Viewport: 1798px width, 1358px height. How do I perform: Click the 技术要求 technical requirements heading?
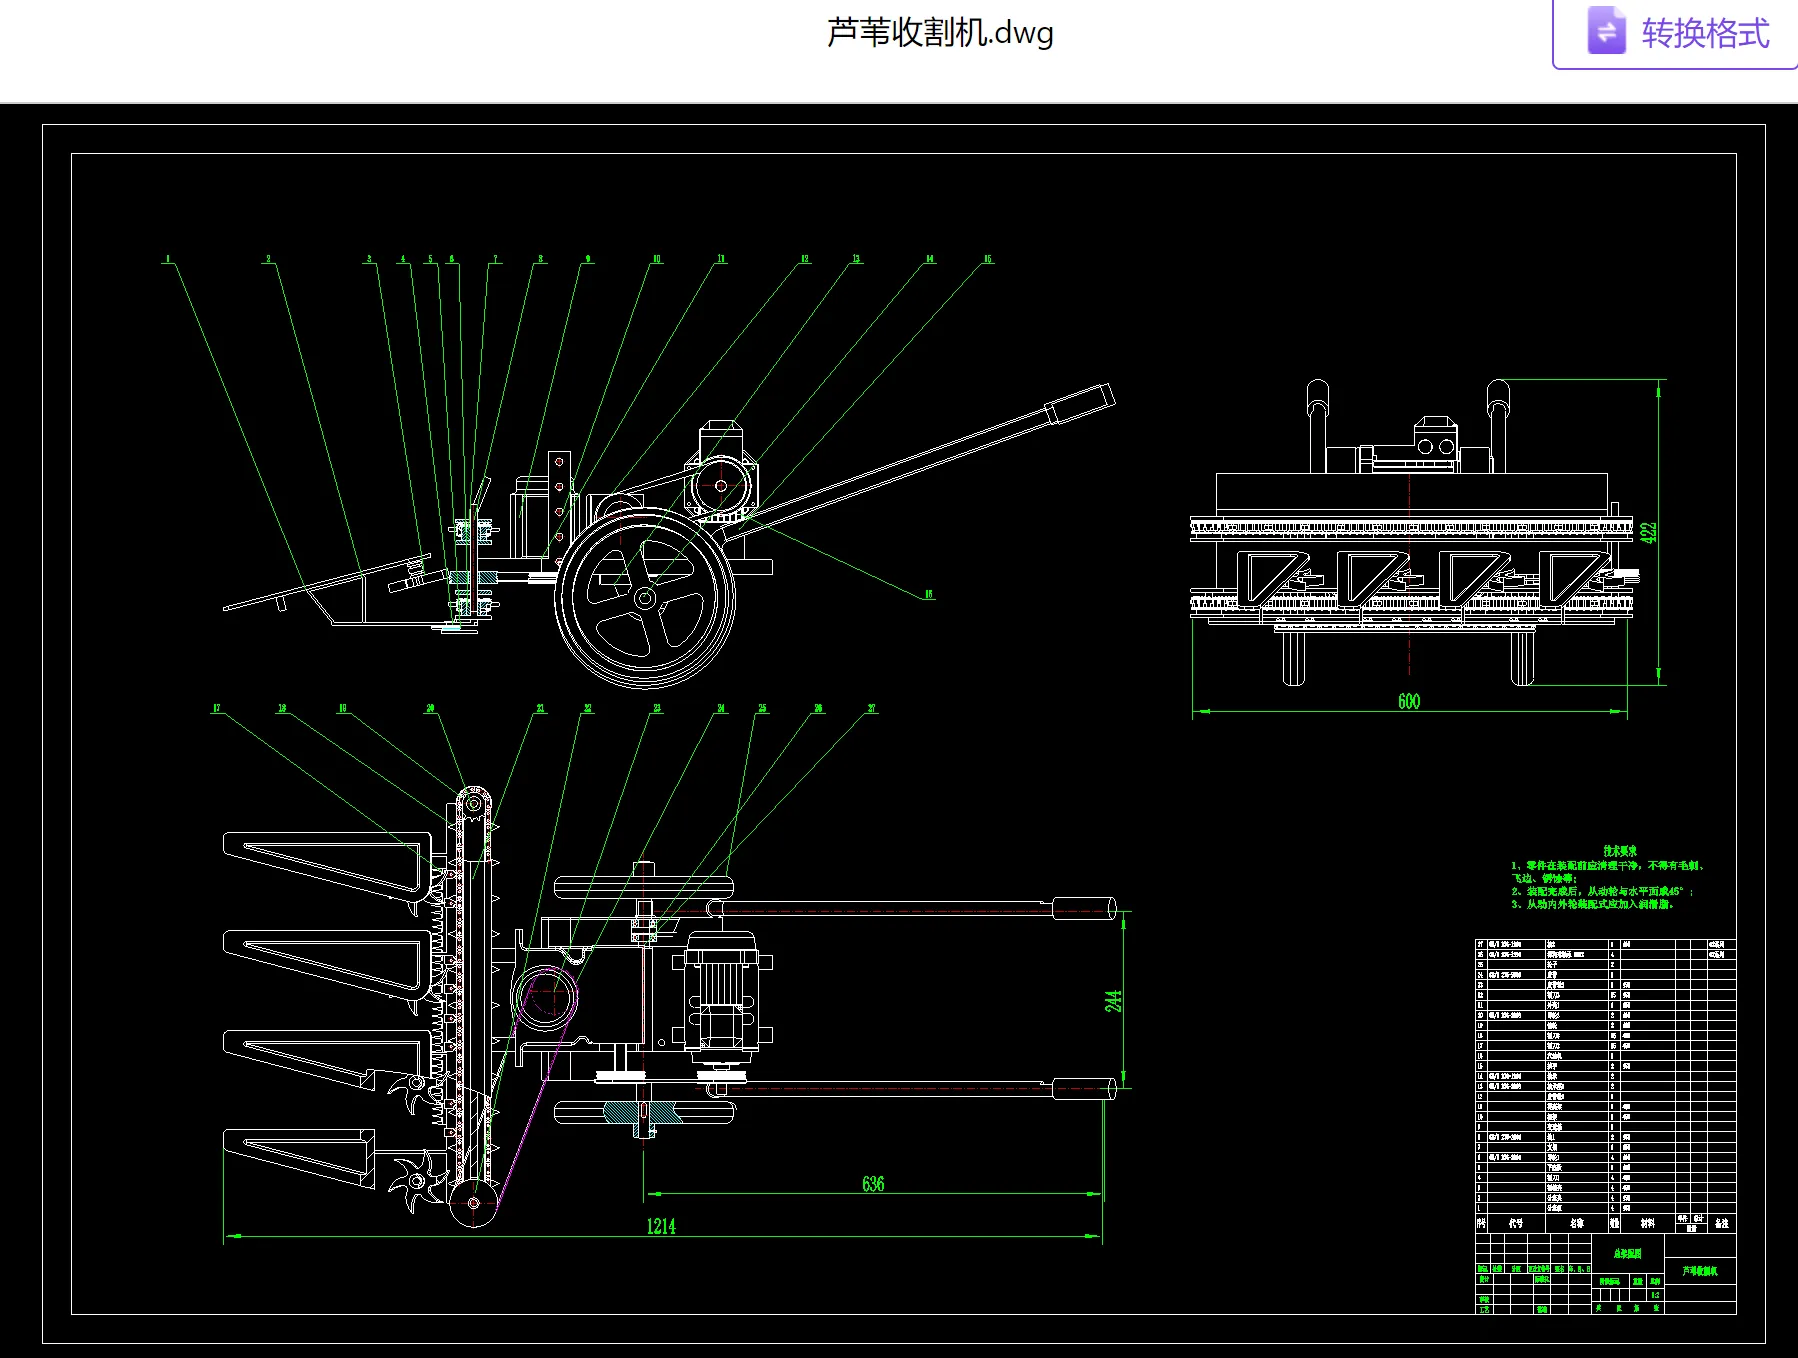(1620, 851)
